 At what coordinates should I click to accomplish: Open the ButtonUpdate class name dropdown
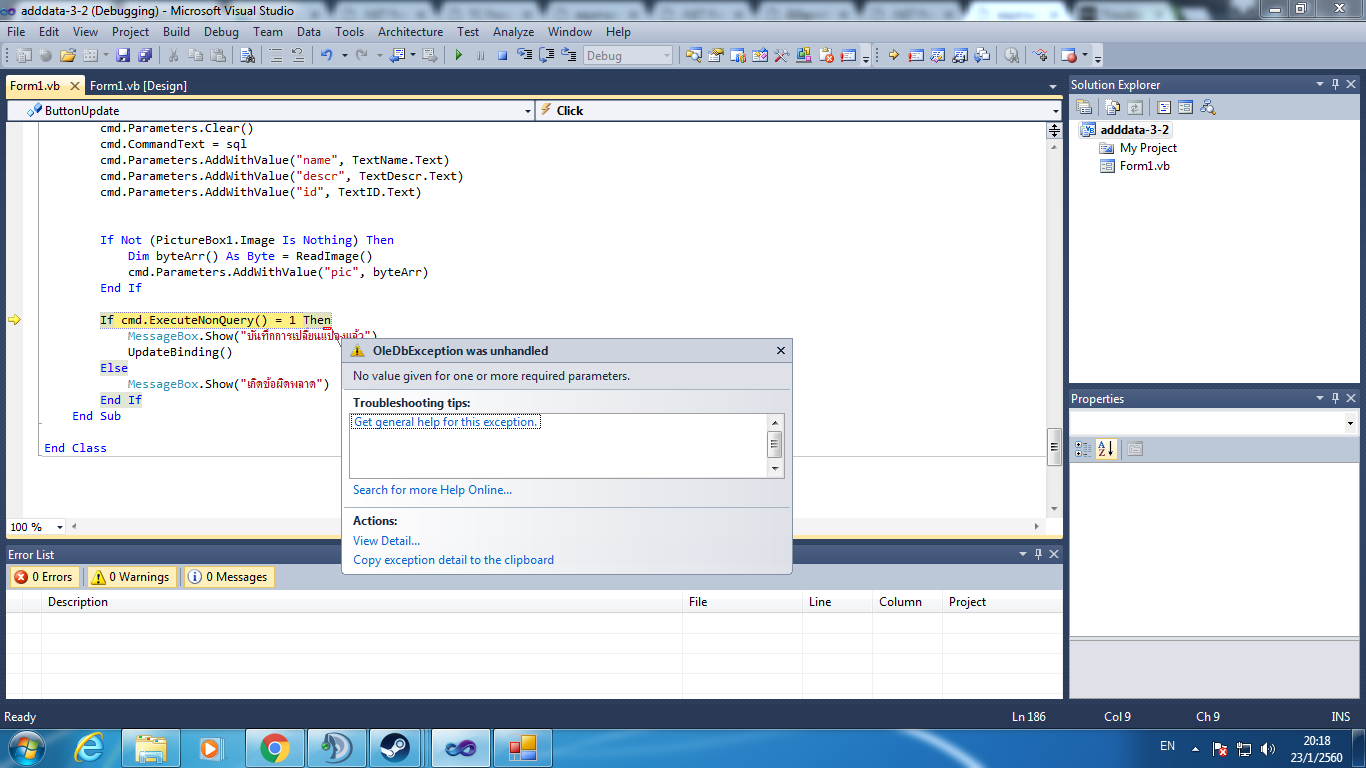[528, 111]
